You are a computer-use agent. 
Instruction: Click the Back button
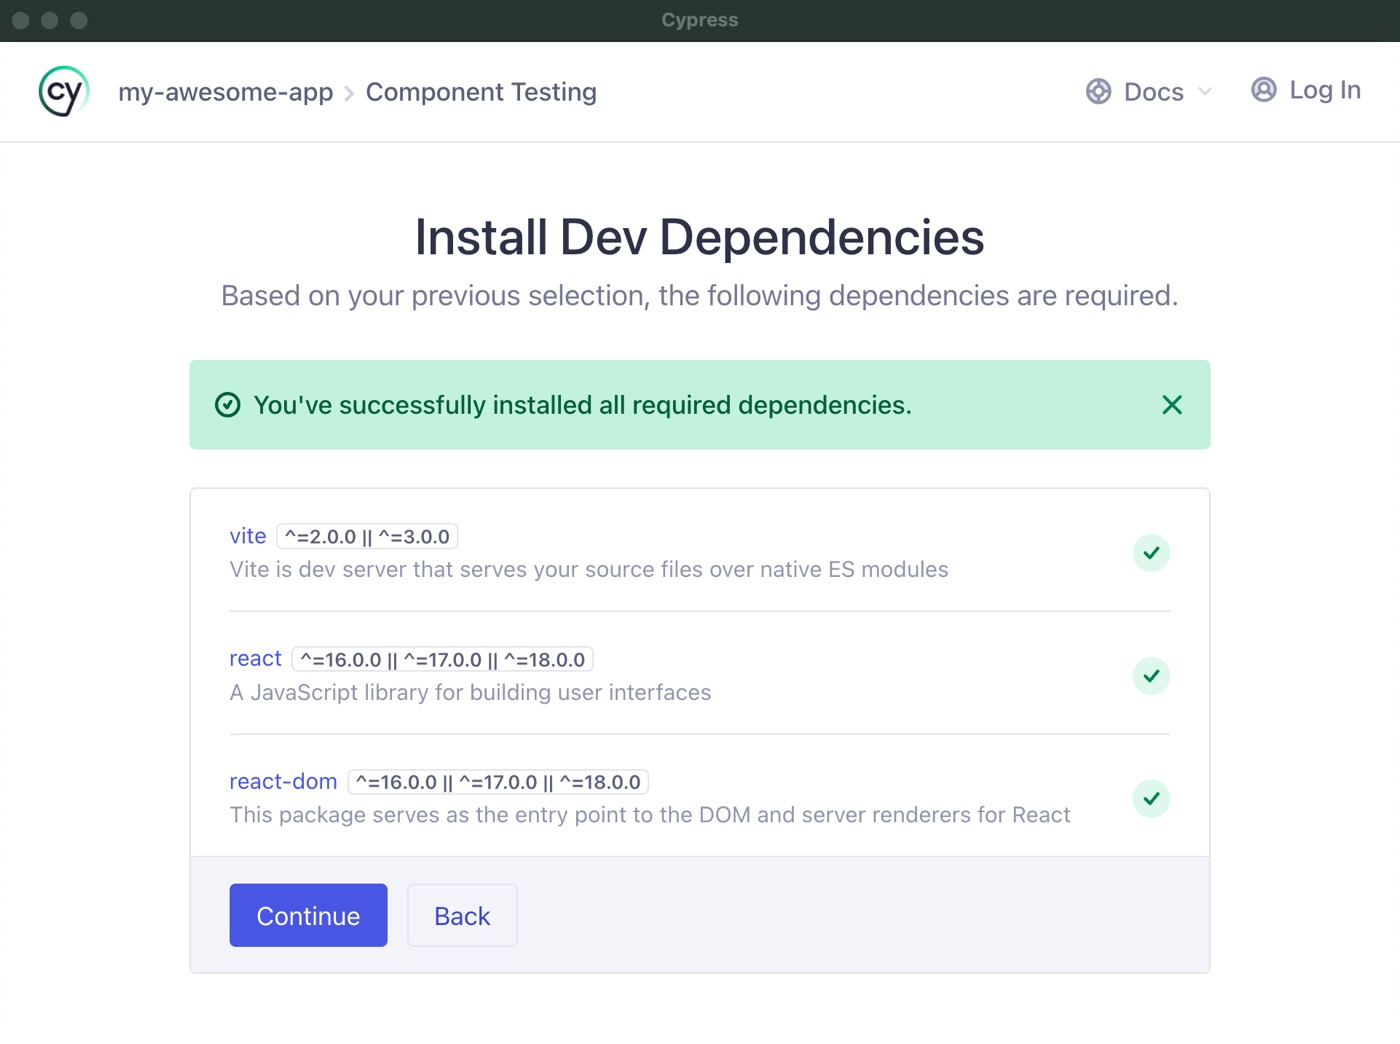[x=461, y=915]
